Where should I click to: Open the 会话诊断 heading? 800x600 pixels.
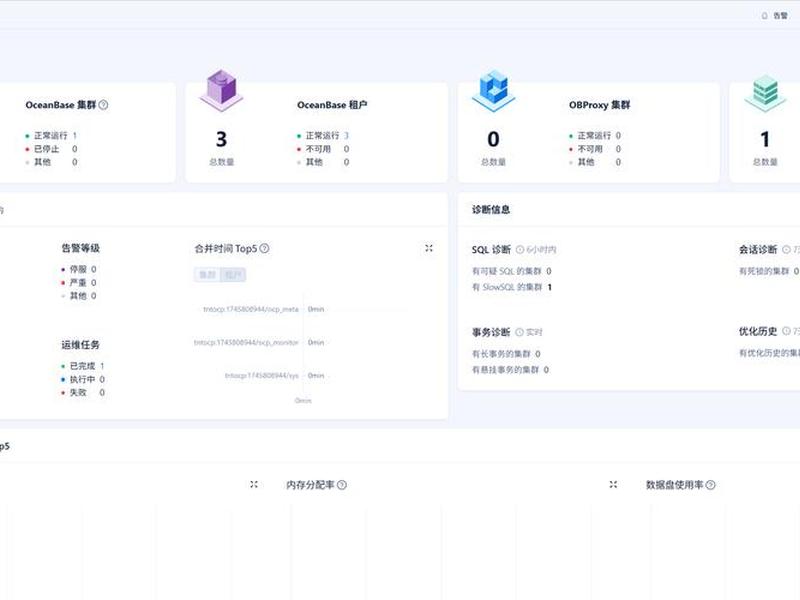click(758, 249)
